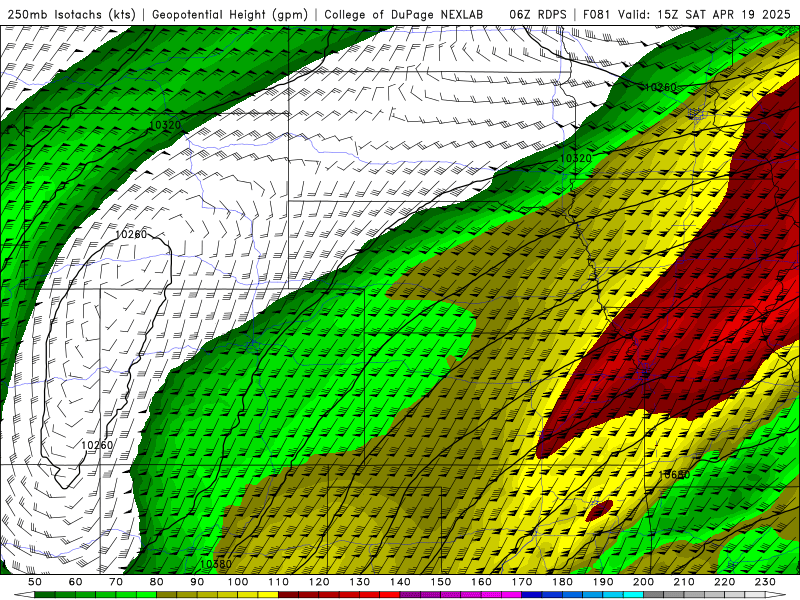Pick the cyan swatch ending at 200

[633, 594]
